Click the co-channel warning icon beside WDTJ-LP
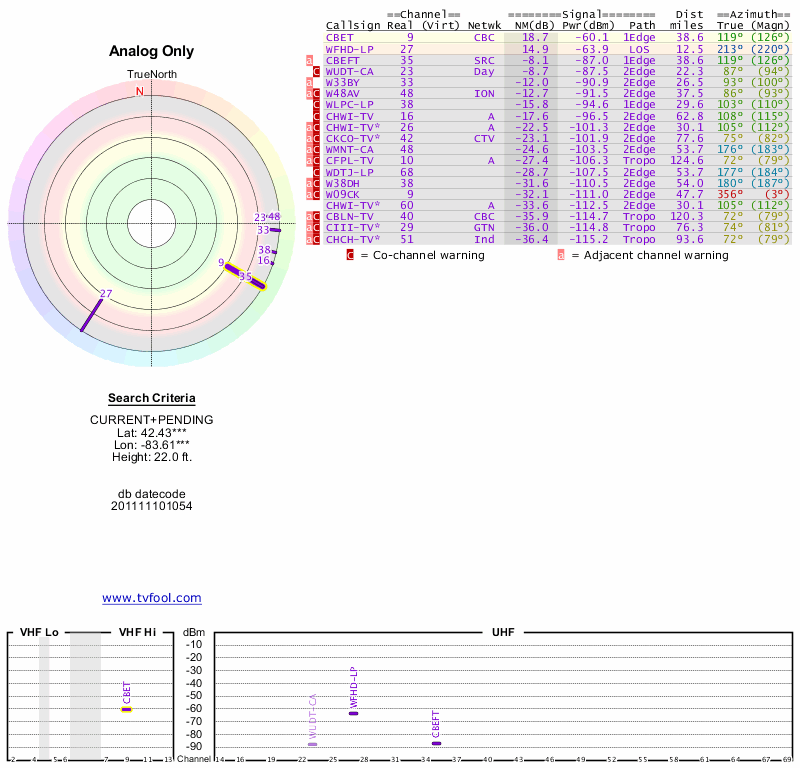The width and height of the screenshot is (800, 768). 316,171
